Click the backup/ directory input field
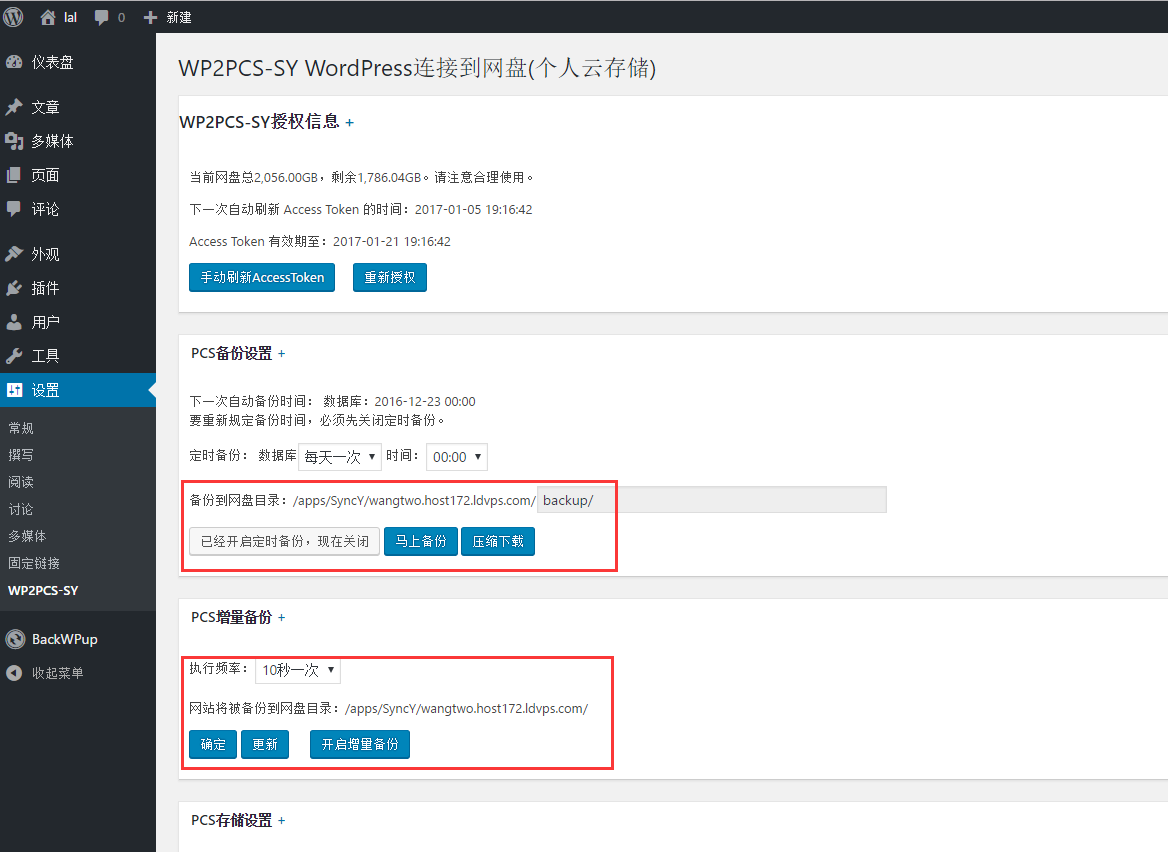1168x852 pixels. [x=712, y=500]
